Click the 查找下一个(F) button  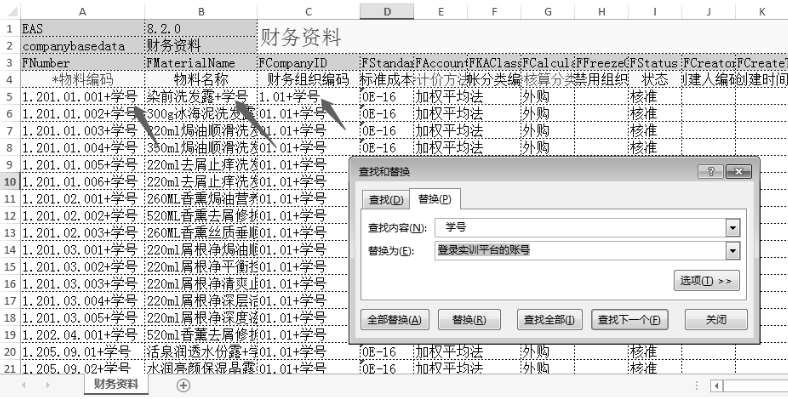(630, 320)
